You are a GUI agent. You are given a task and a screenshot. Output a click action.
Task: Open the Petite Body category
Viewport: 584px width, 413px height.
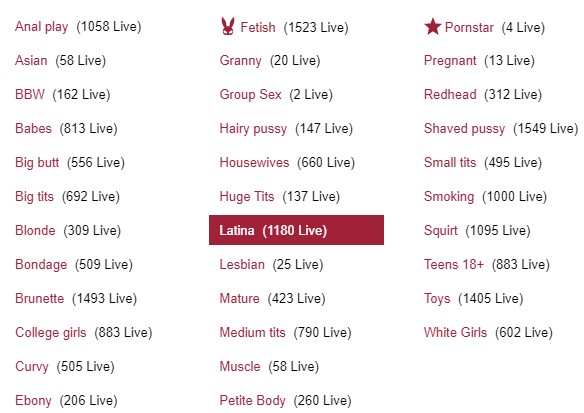pyautogui.click(x=253, y=400)
